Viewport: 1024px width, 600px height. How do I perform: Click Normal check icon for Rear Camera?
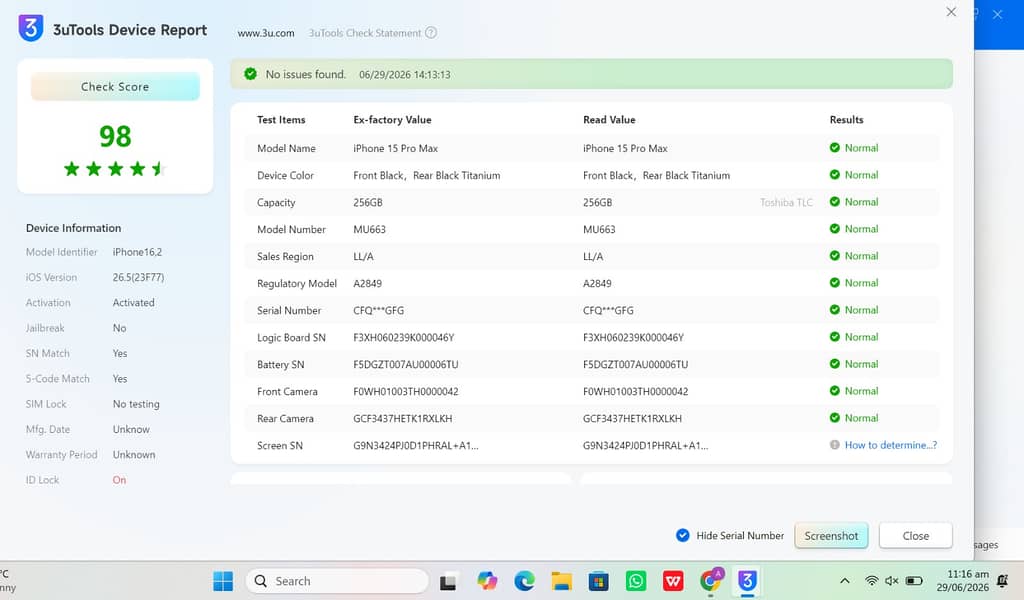tap(835, 418)
